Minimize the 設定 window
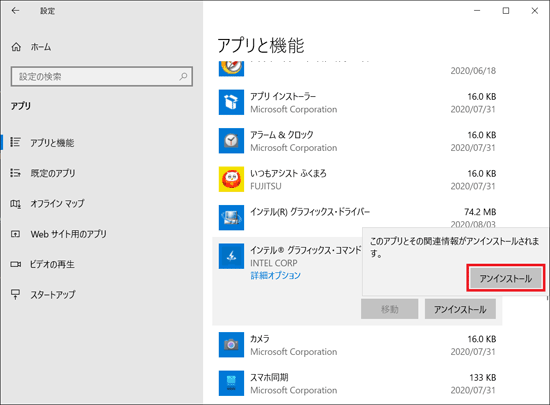550x405 pixels. (477, 11)
